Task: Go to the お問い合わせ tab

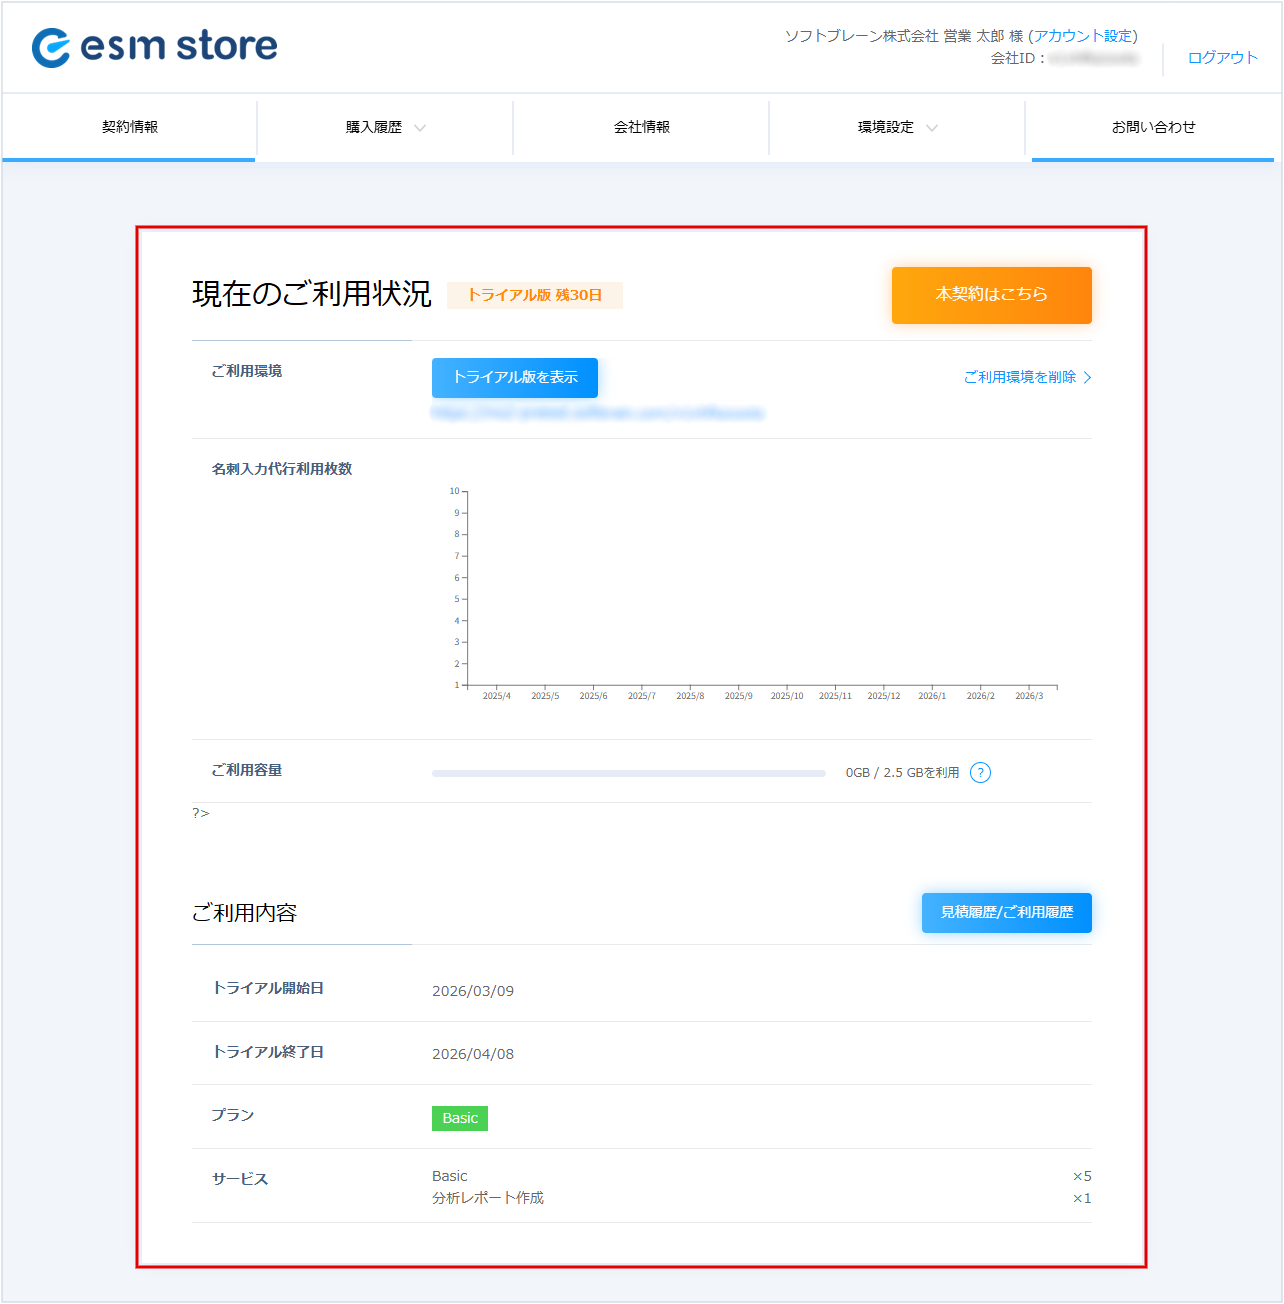Action: 1153,127
